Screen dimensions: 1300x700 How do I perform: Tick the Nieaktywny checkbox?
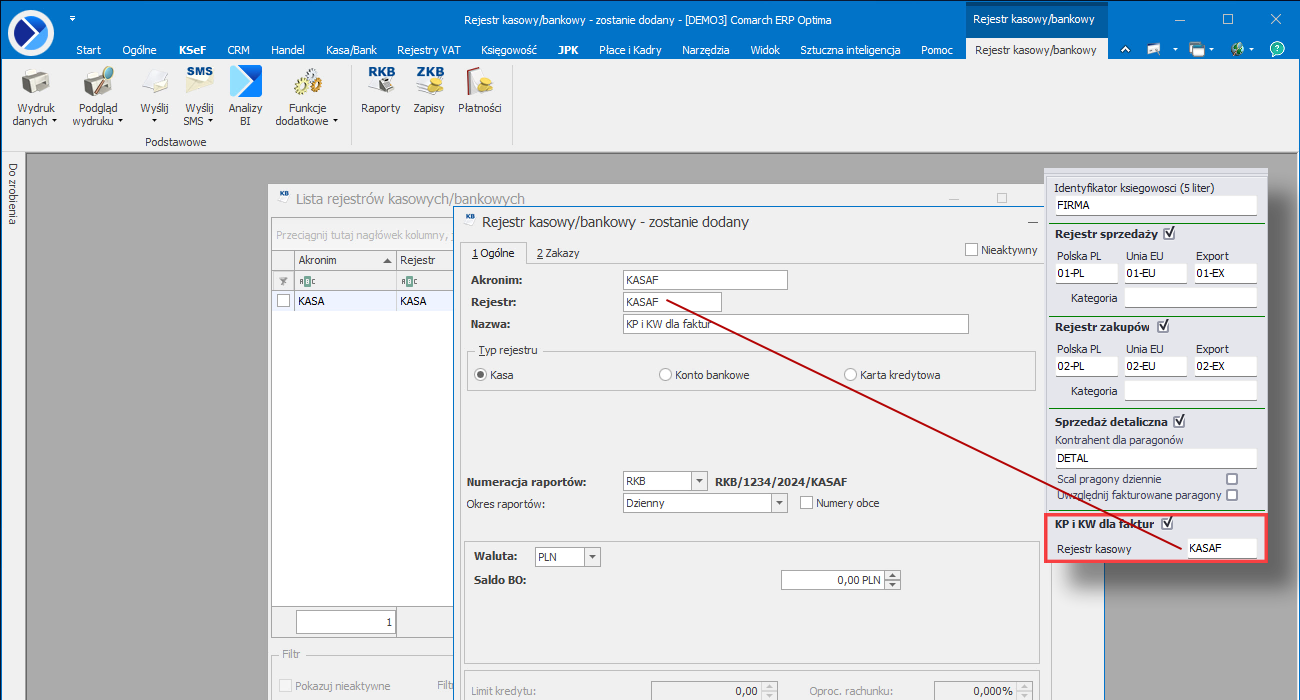tap(972, 250)
